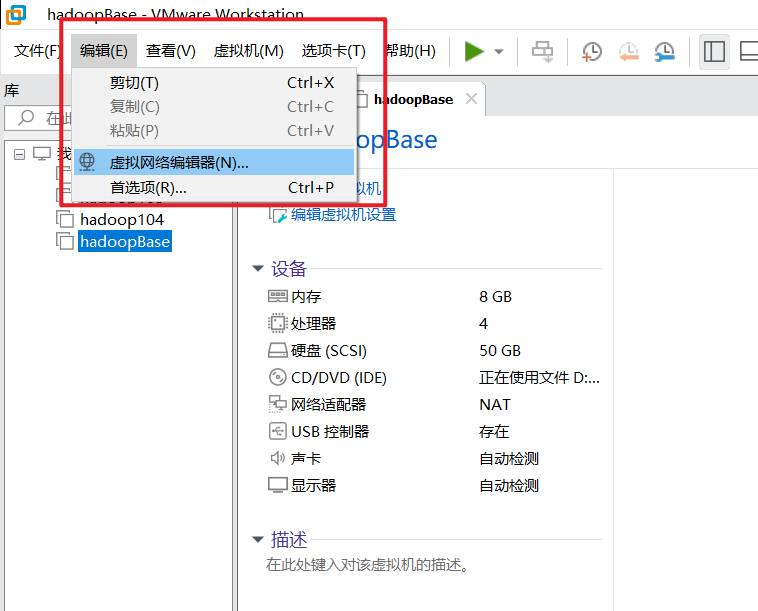The image size is (758, 611).
Task: Click the 正在使用文件 D:... value
Action: 539,378
